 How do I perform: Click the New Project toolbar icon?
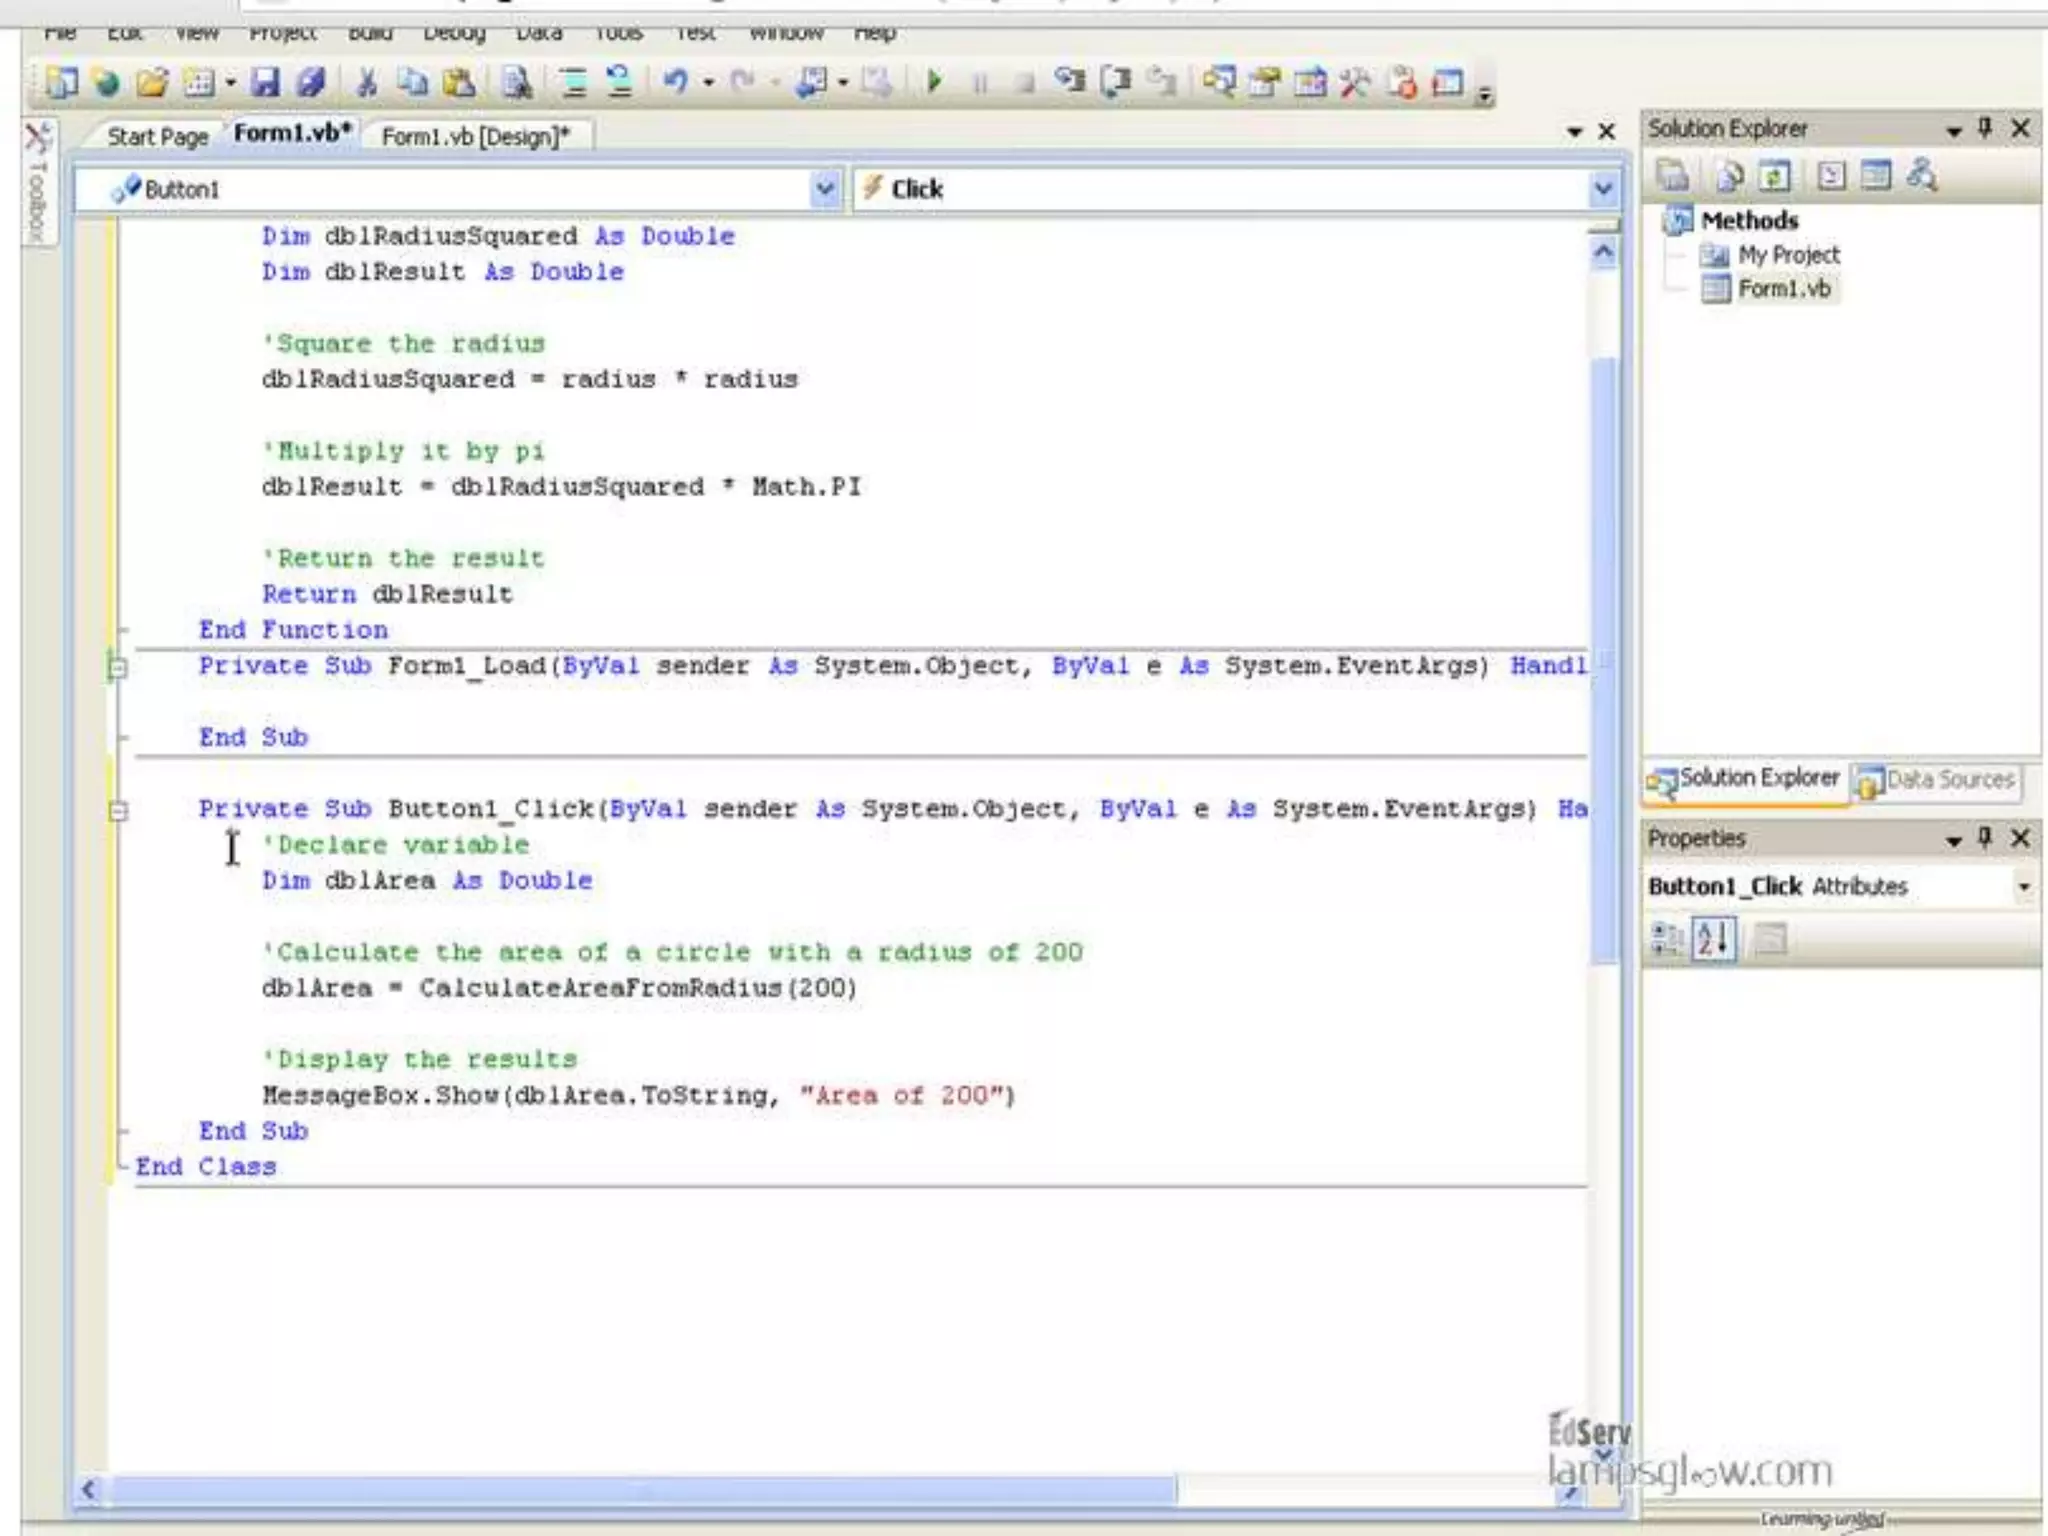coord(62,82)
